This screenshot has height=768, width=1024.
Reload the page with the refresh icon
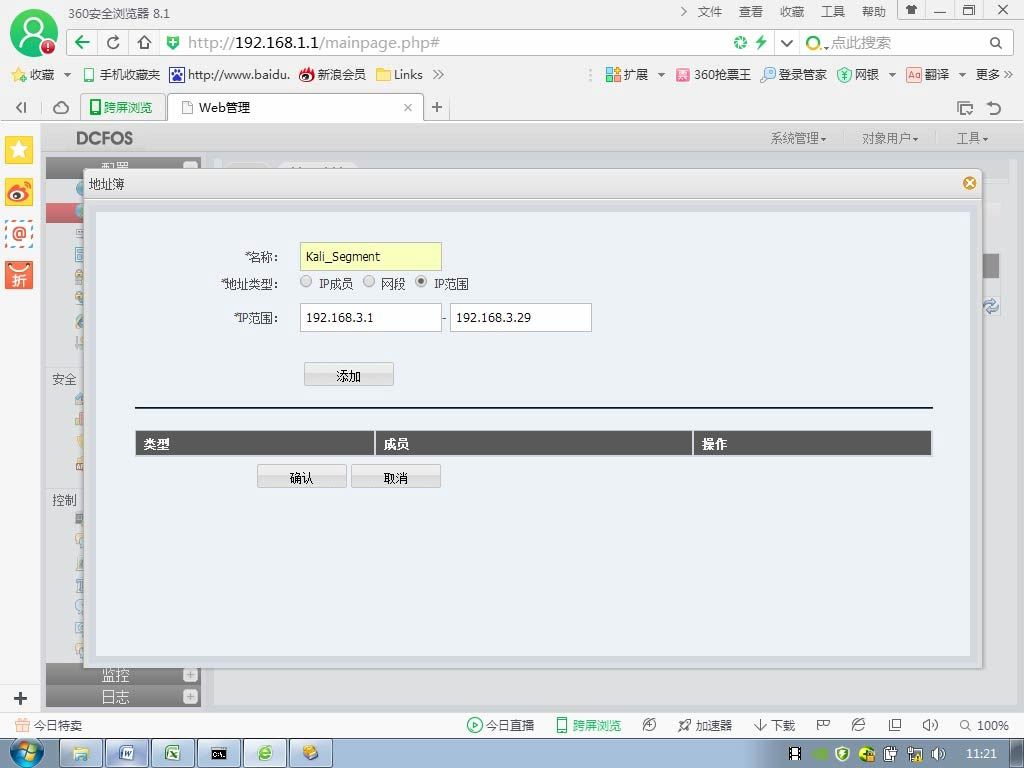click(113, 42)
